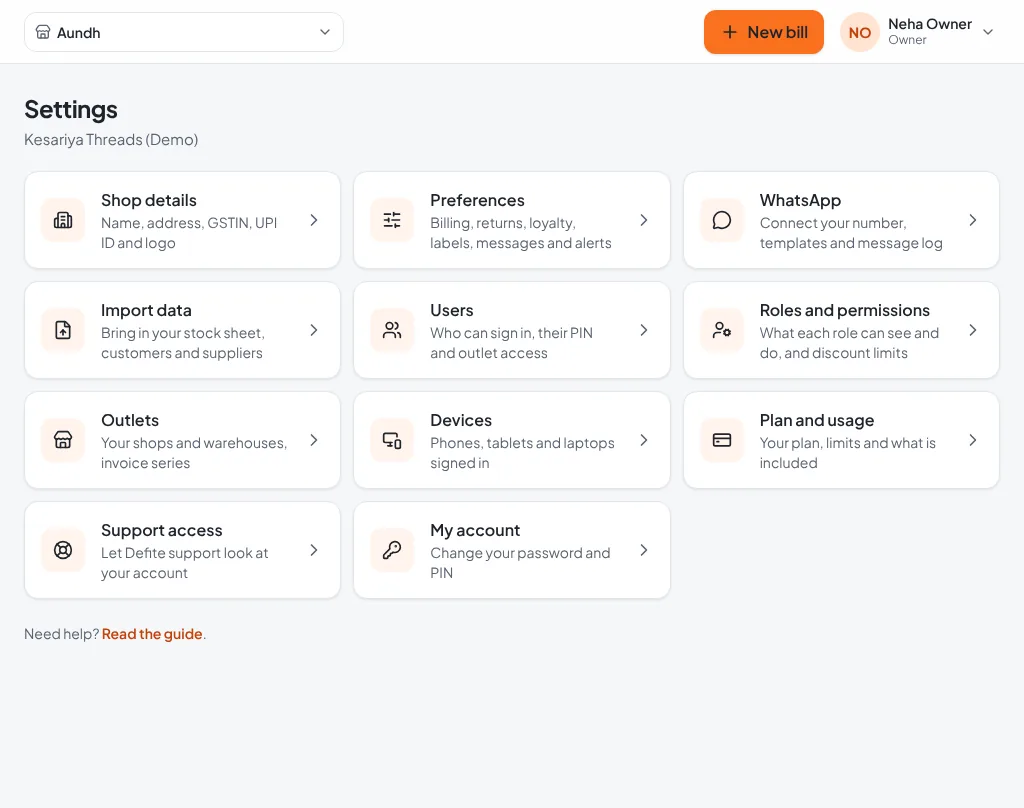Image resolution: width=1024 pixels, height=808 pixels.
Task: Click the Shop details building icon
Action: click(x=63, y=220)
